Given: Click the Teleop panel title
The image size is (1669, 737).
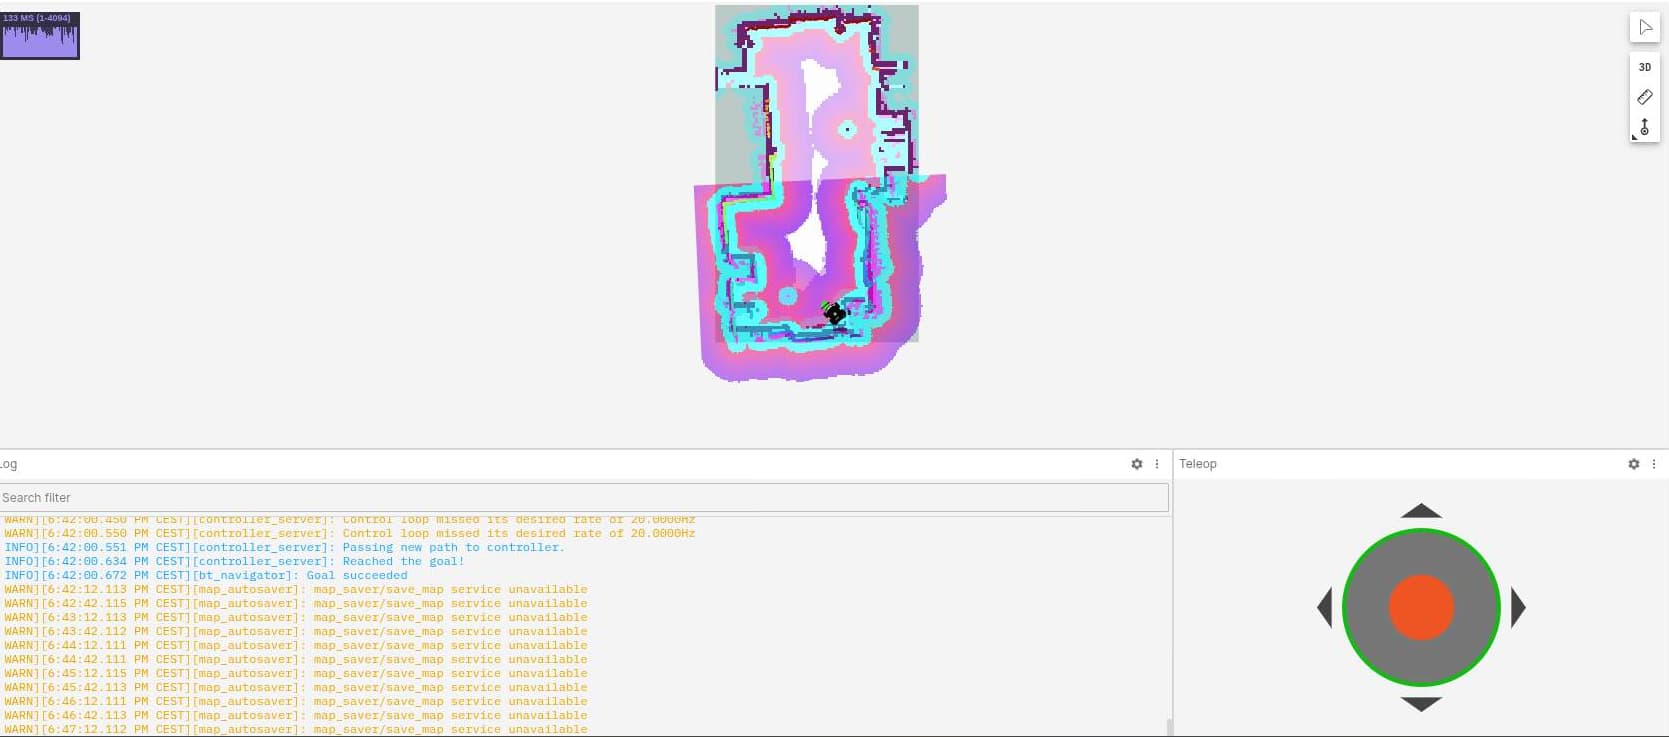Looking at the screenshot, I should click(1197, 464).
